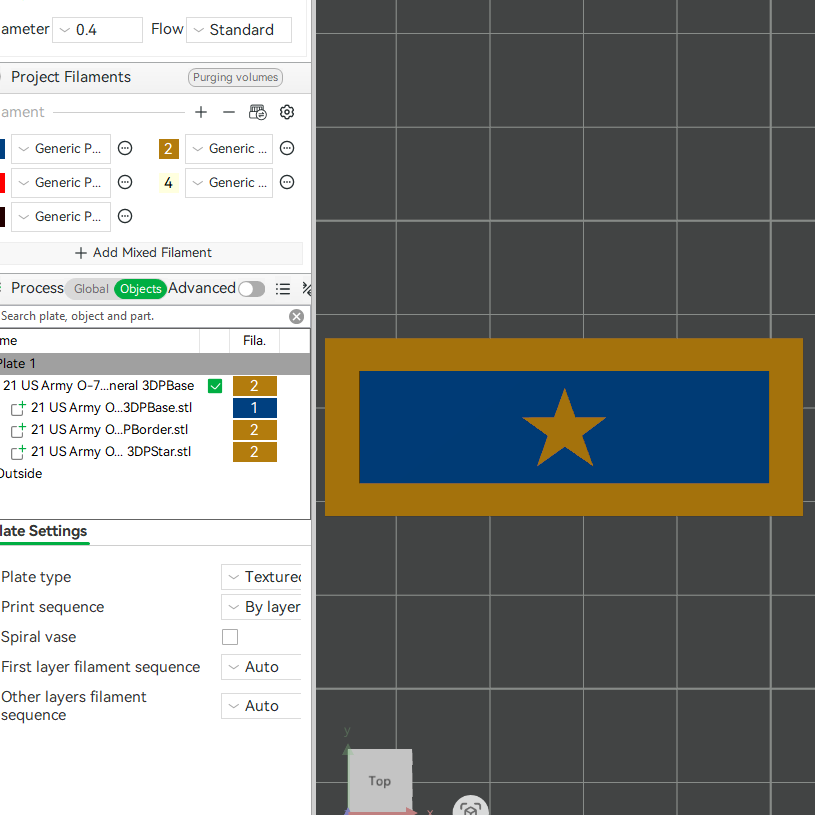Open Other layers filament sequence dropdown
815x815 pixels.
click(261, 706)
